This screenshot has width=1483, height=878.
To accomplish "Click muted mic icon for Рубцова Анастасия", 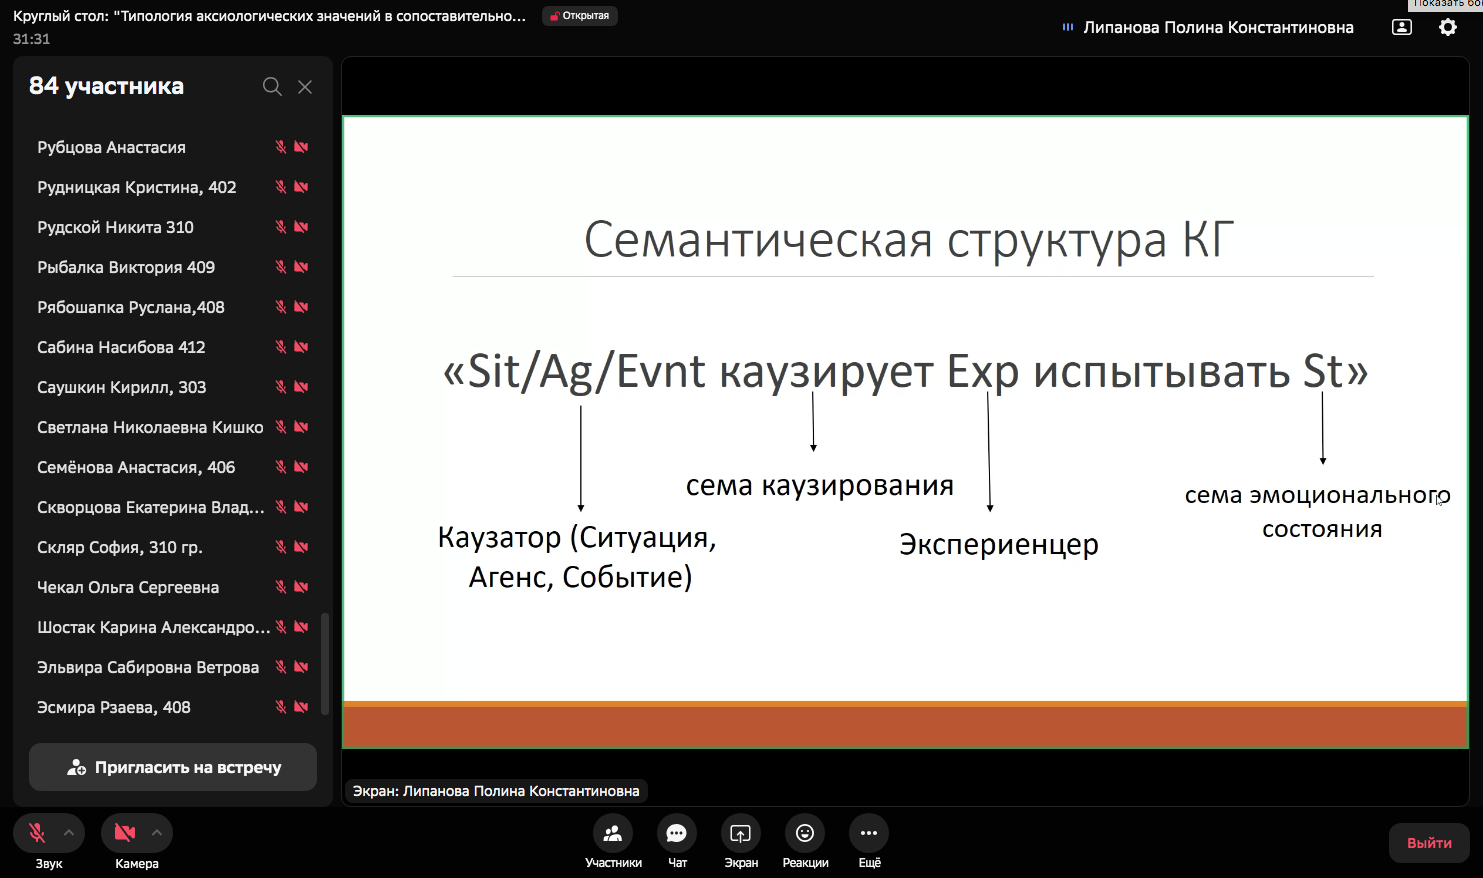I will 281,147.
